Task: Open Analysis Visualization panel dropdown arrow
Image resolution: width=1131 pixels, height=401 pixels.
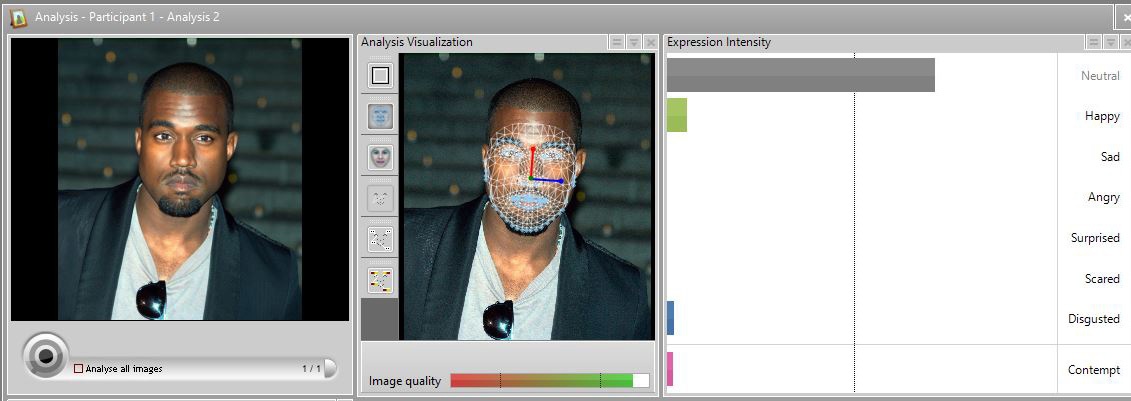Action: [633, 43]
